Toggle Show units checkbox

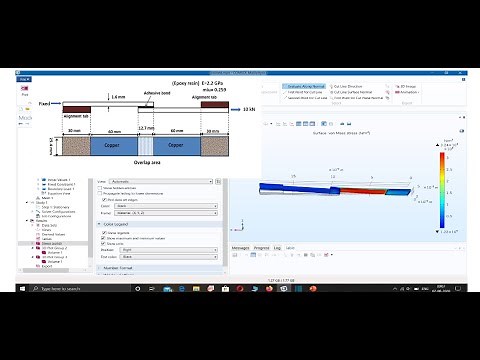[x=103, y=244]
